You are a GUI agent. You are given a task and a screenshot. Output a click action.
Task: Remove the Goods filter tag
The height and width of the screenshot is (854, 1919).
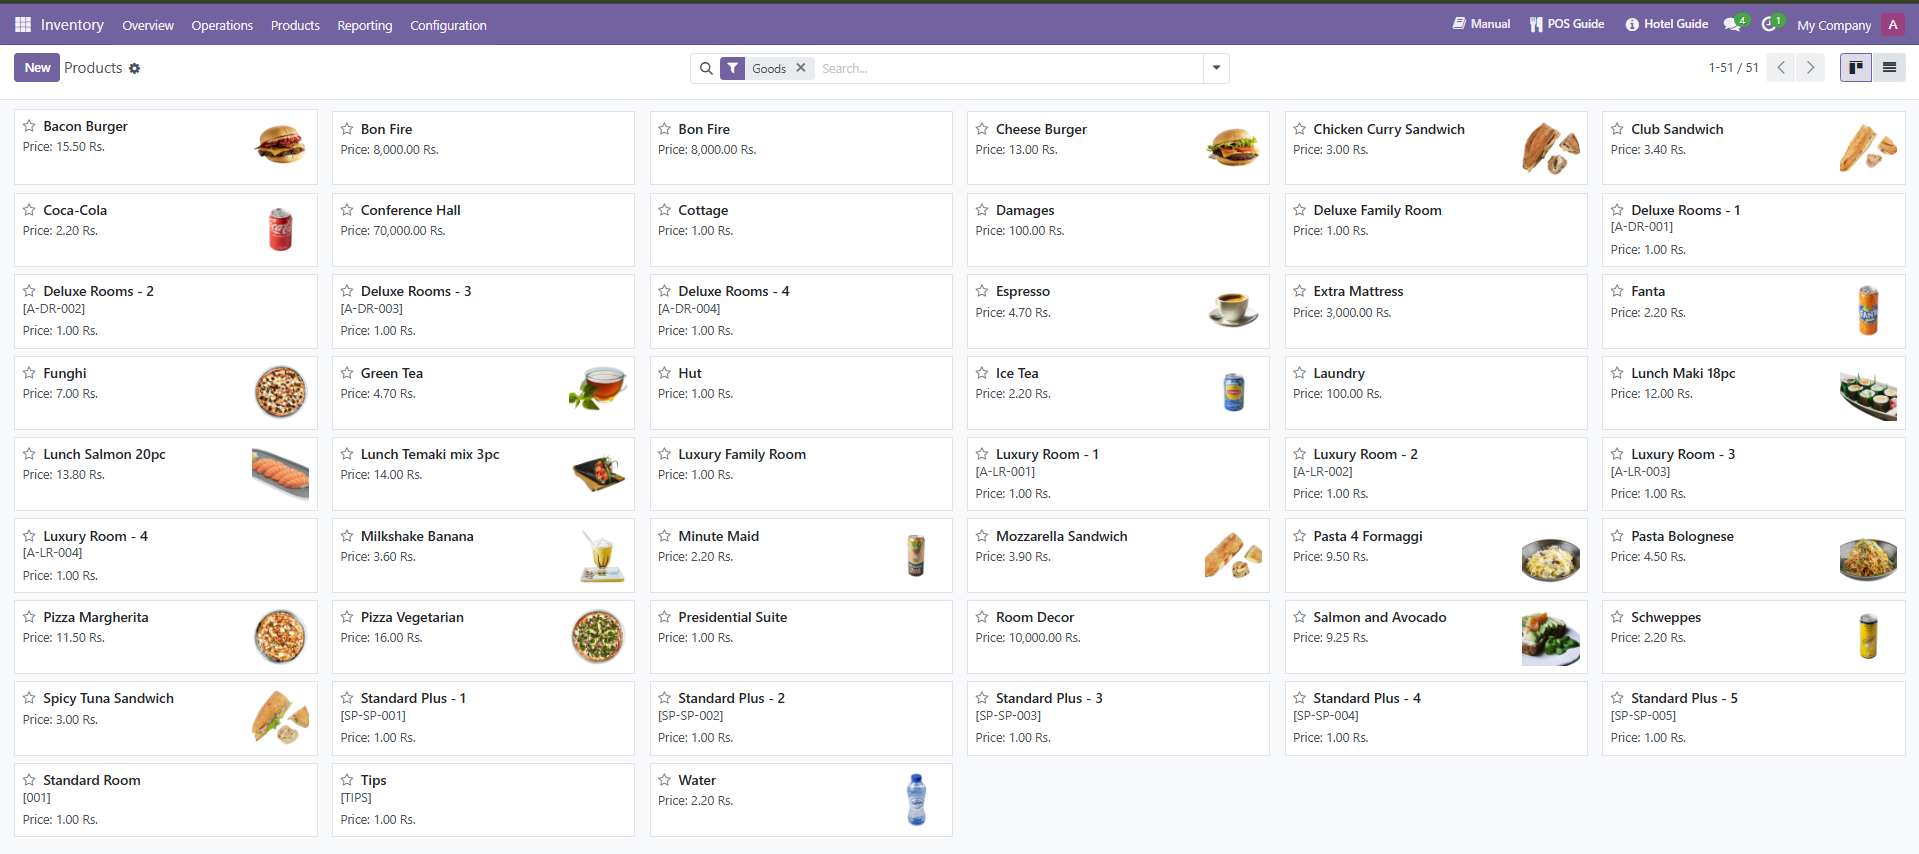[x=801, y=68]
